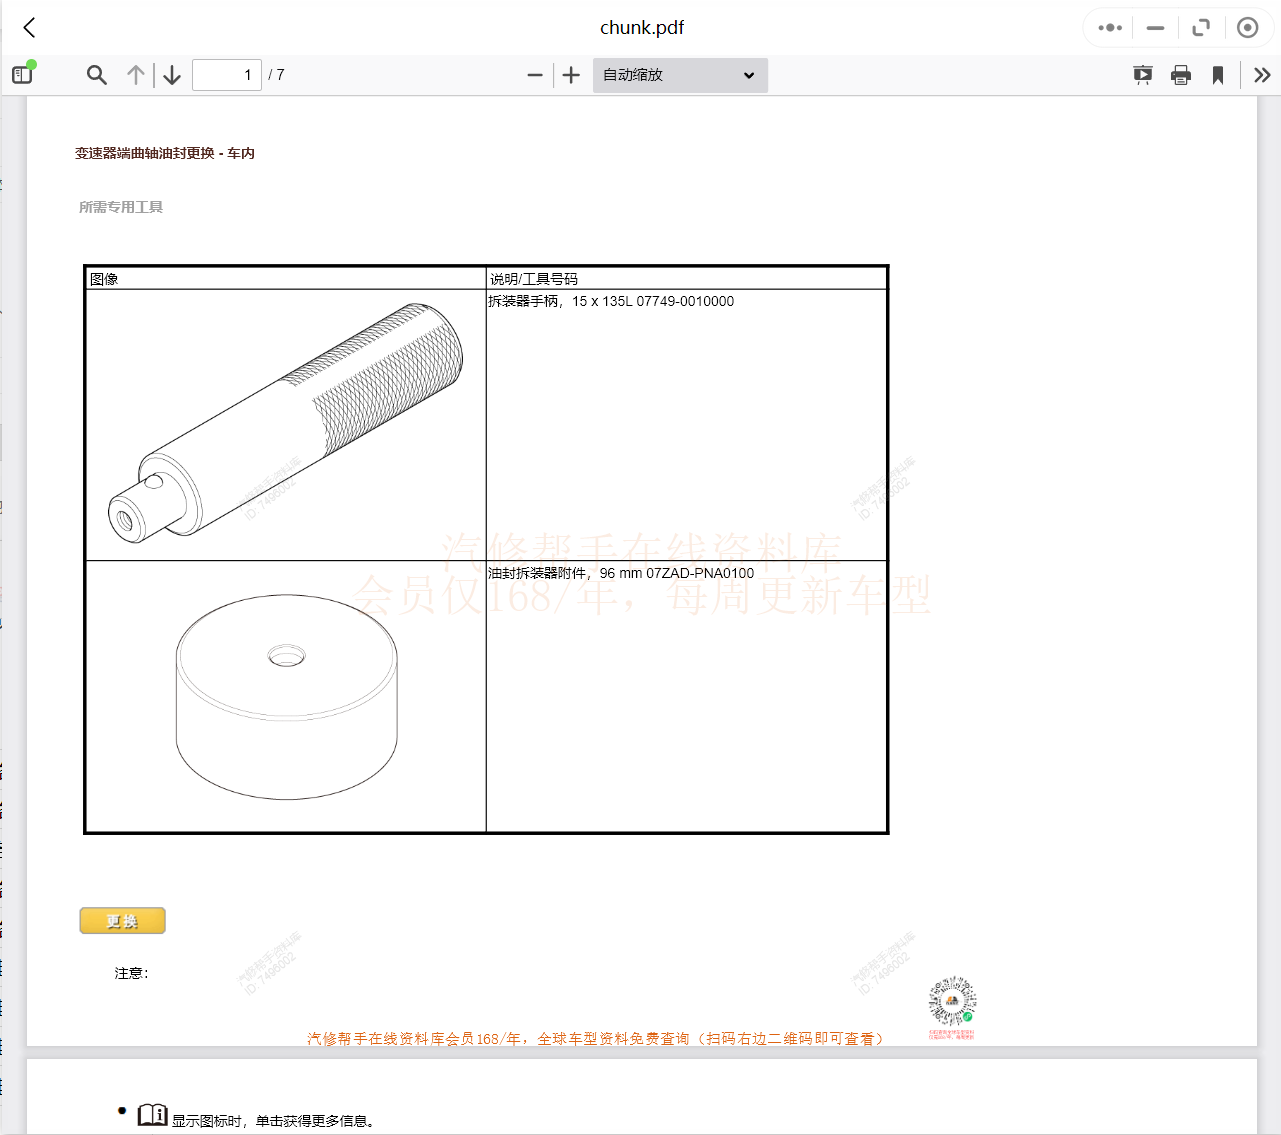Image resolution: width=1281 pixels, height=1135 pixels.
Task: Open the three-dots more options menu
Action: pos(1110,28)
